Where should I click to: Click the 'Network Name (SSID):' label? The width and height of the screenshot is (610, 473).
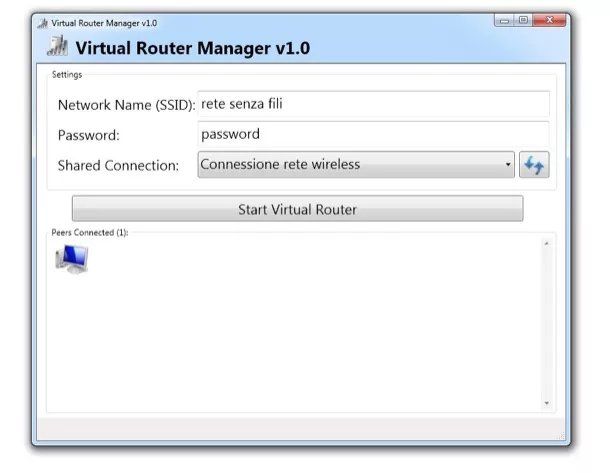[126, 105]
